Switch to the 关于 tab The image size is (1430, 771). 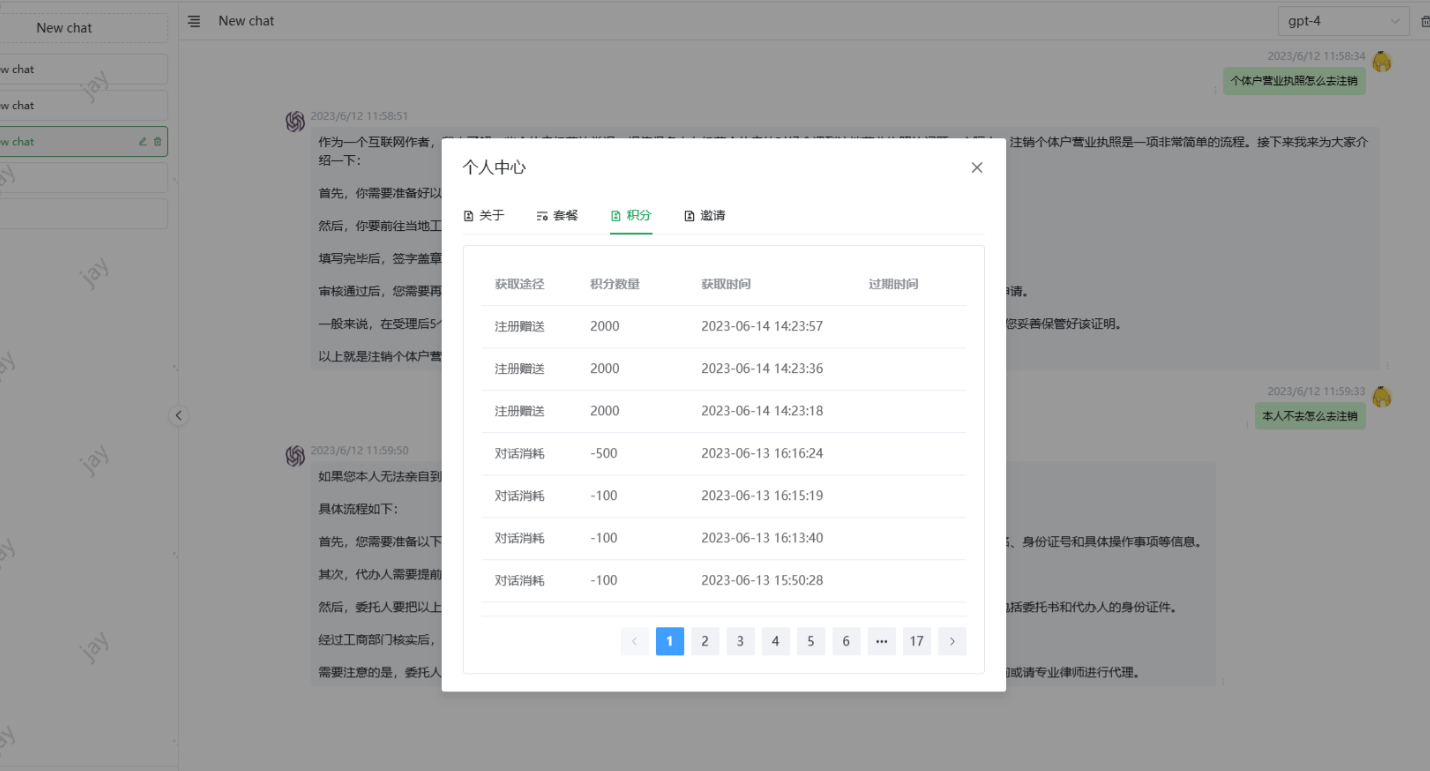[x=484, y=216]
